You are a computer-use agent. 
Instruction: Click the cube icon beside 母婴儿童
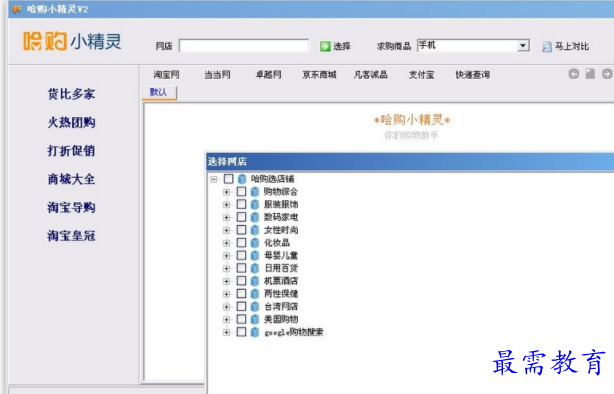[255, 256]
